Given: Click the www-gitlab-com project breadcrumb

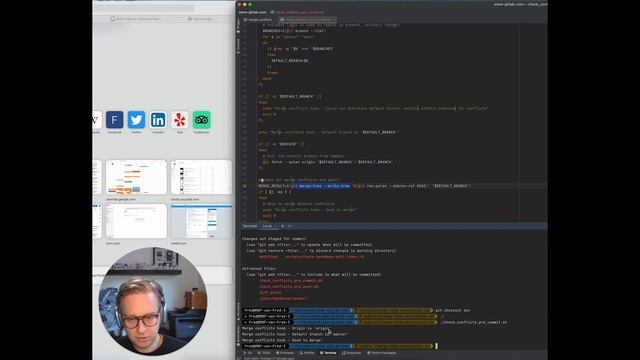Looking at the screenshot, I should (x=252, y=12).
